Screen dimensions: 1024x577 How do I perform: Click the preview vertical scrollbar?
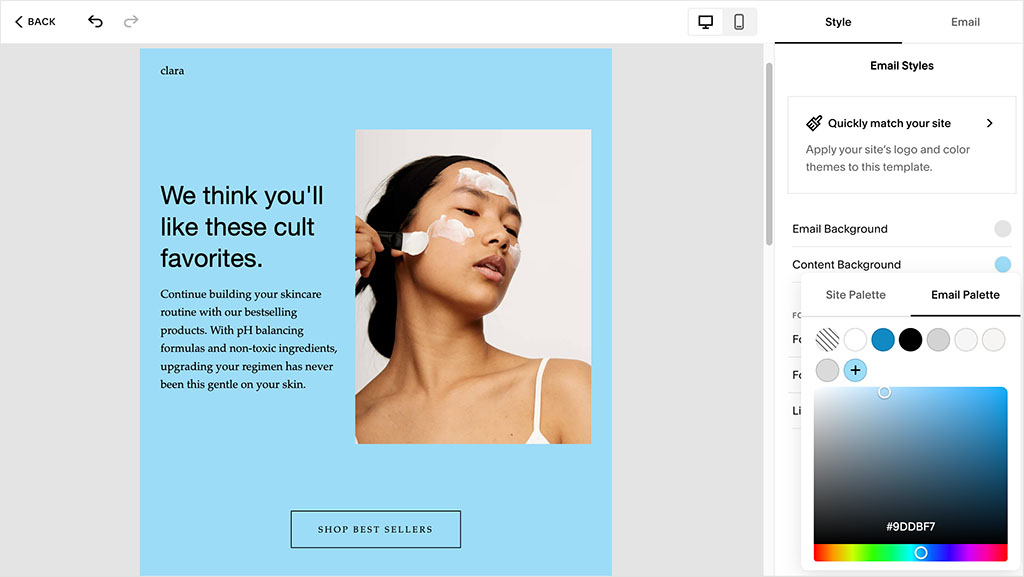(769, 154)
